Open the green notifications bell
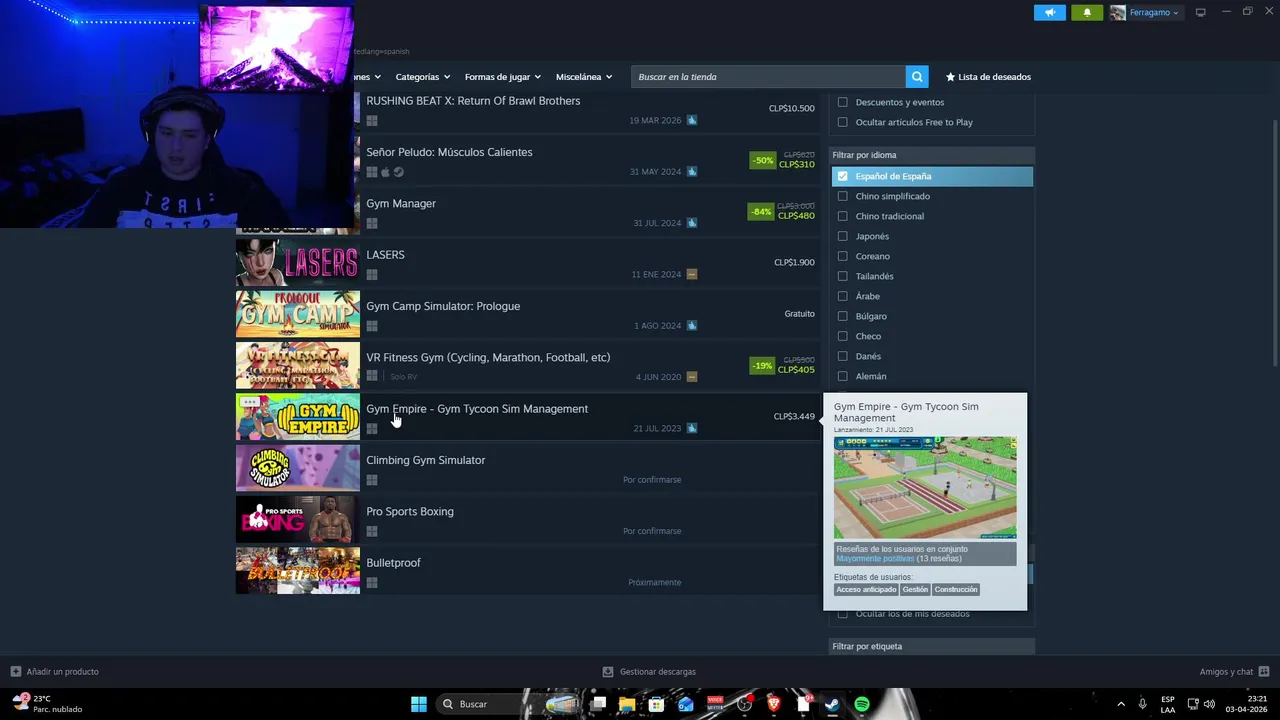 pyautogui.click(x=1087, y=13)
